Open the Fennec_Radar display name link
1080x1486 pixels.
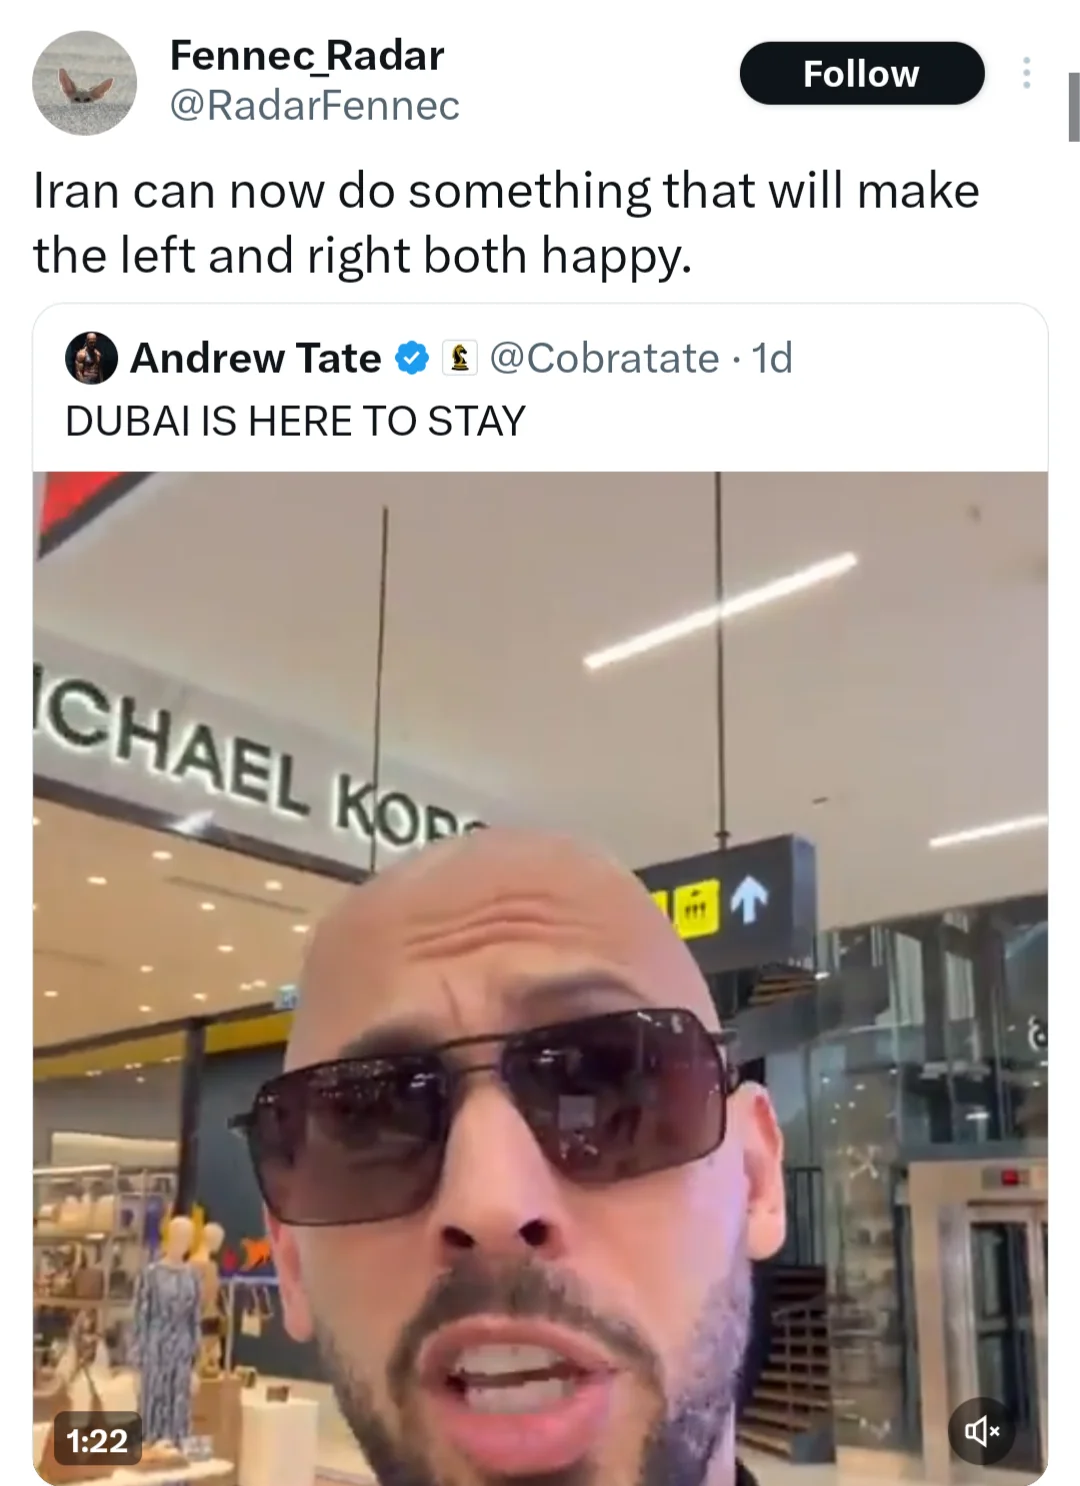[307, 55]
